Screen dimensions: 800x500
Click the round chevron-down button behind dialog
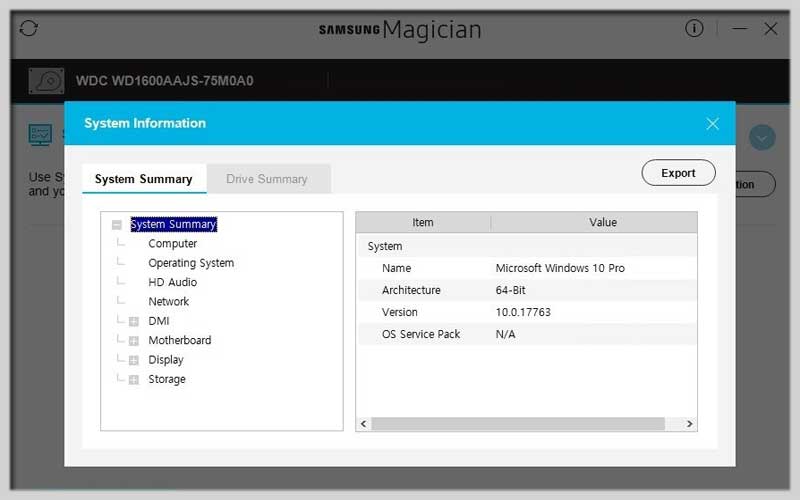[x=762, y=138]
